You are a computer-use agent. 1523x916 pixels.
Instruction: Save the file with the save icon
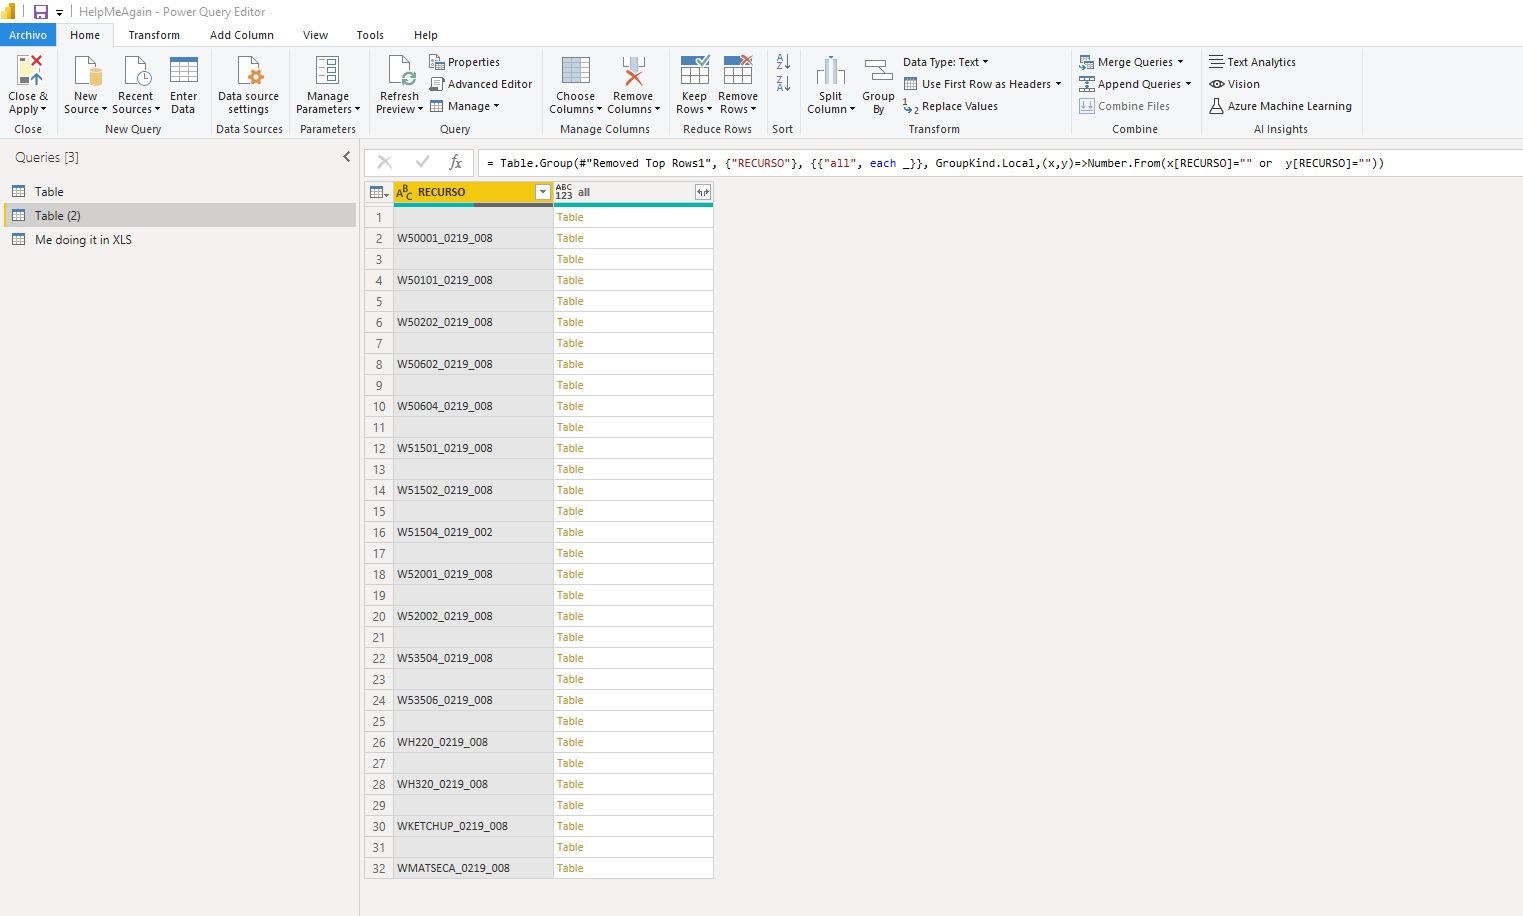click(41, 12)
